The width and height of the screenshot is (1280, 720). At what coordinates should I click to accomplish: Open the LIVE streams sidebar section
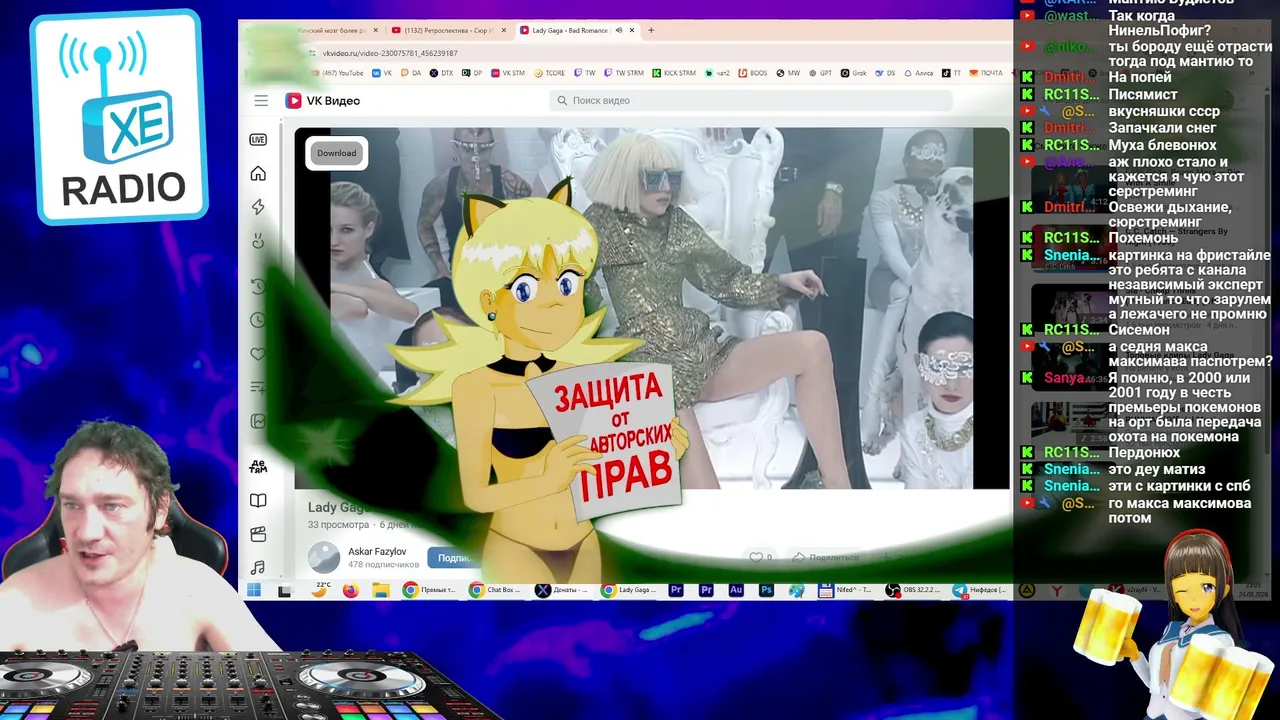[258, 140]
